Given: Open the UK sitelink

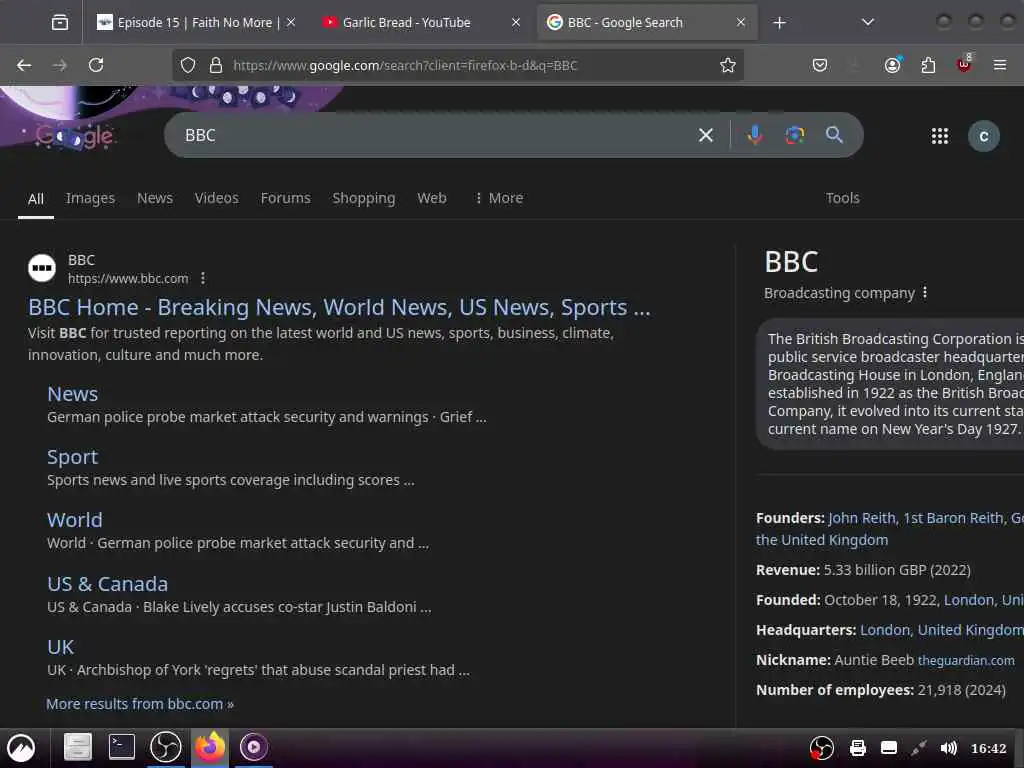Looking at the screenshot, I should (61, 647).
